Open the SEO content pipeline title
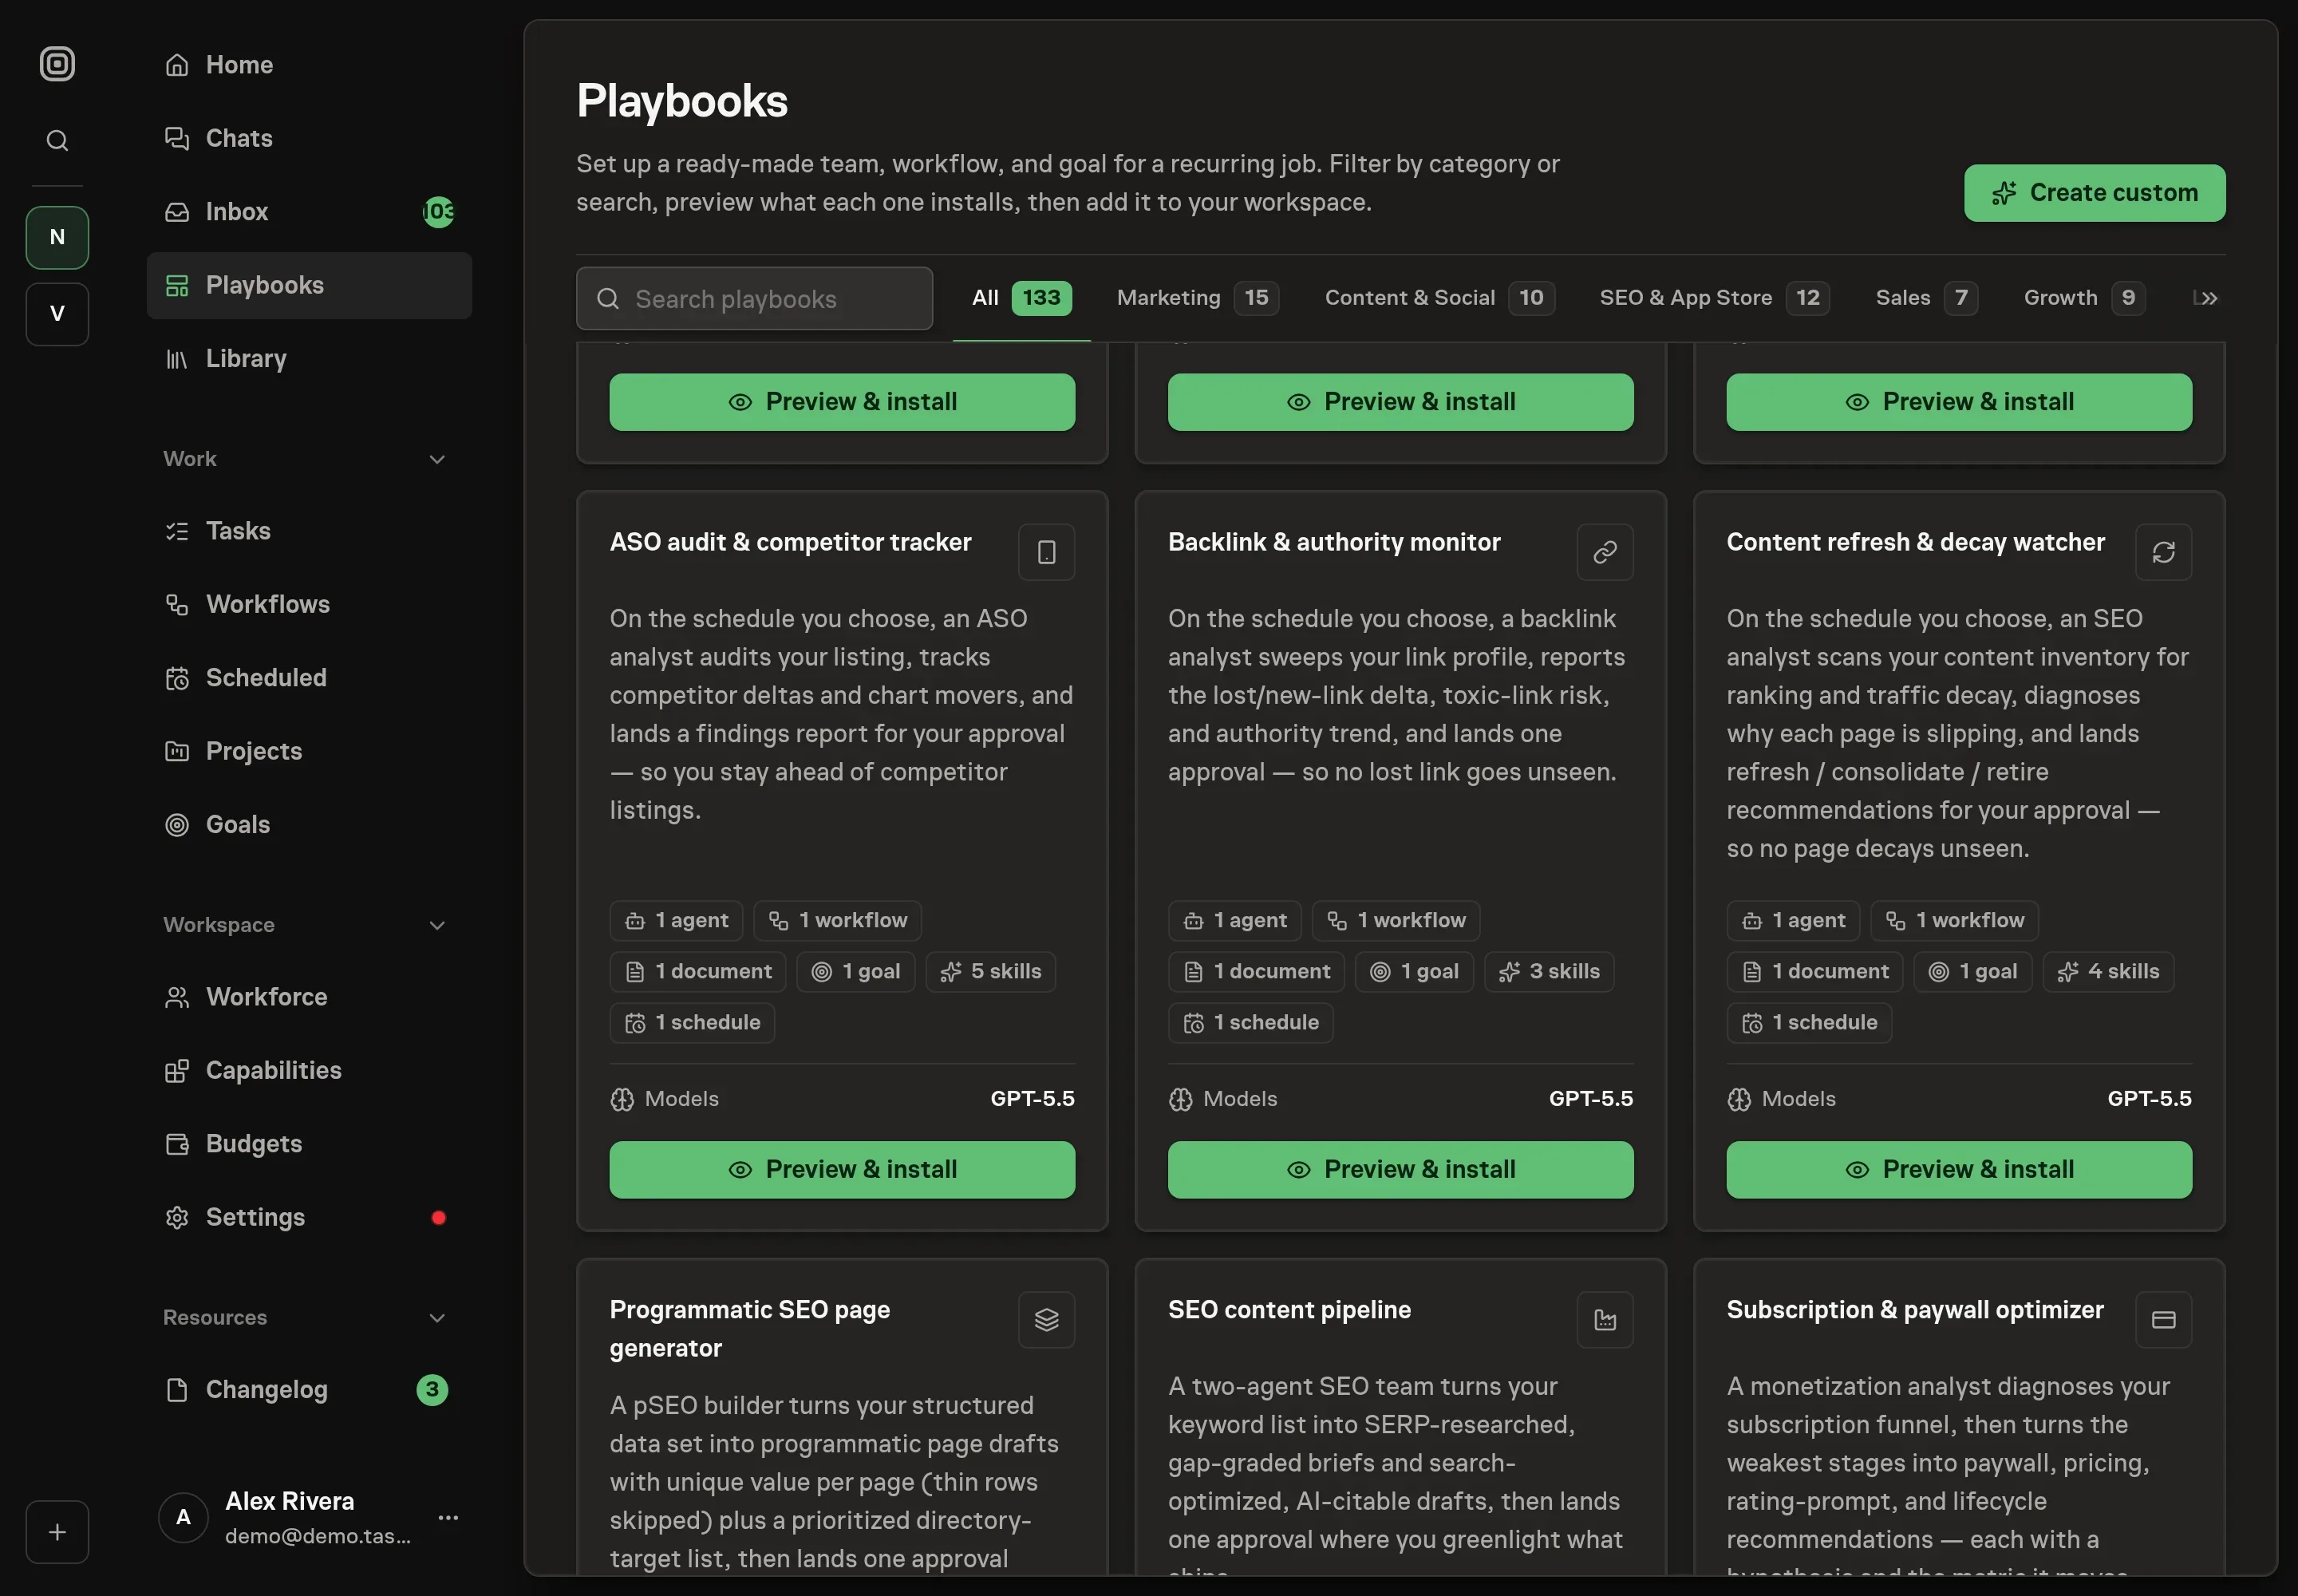2298x1596 pixels. [1289, 1310]
